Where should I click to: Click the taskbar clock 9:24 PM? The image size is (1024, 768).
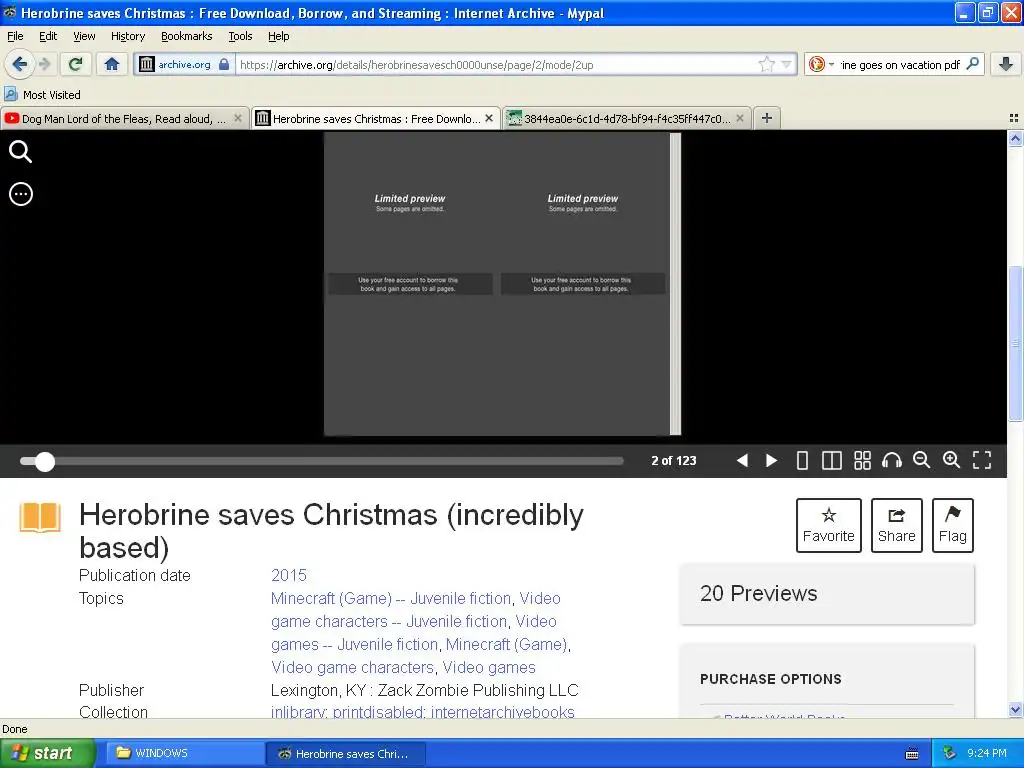point(987,753)
